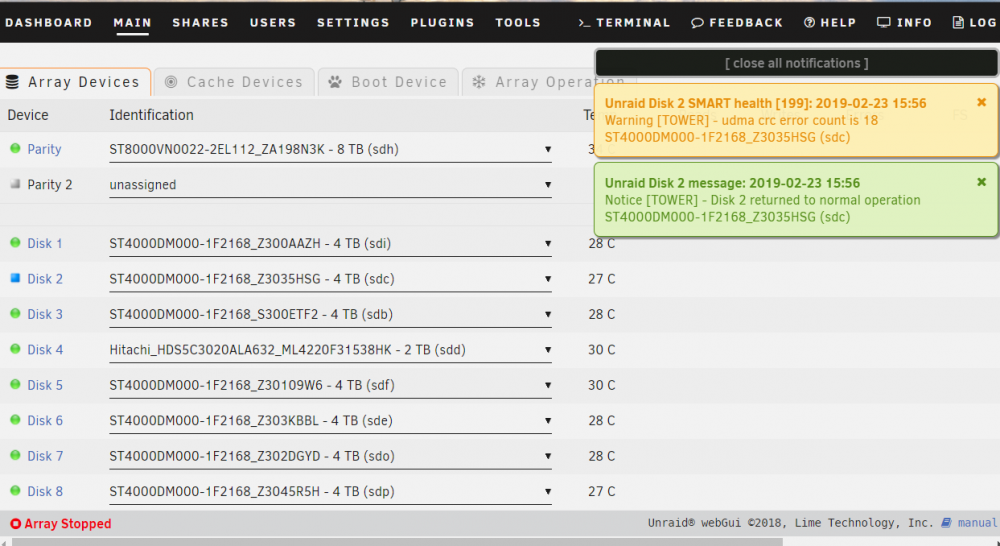Click the green status ball next to Parity
This screenshot has height=546, width=1000.
click(15, 148)
